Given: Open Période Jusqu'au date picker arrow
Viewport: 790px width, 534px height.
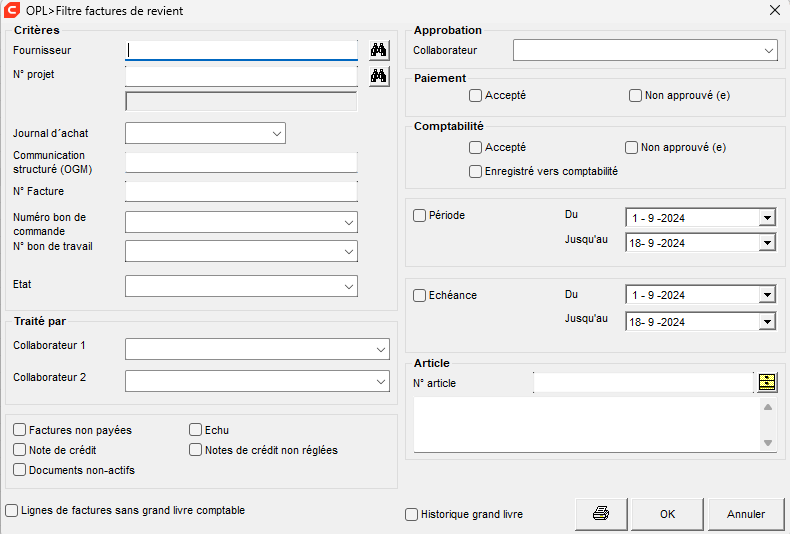Looking at the screenshot, I should pyautogui.click(x=767, y=243).
